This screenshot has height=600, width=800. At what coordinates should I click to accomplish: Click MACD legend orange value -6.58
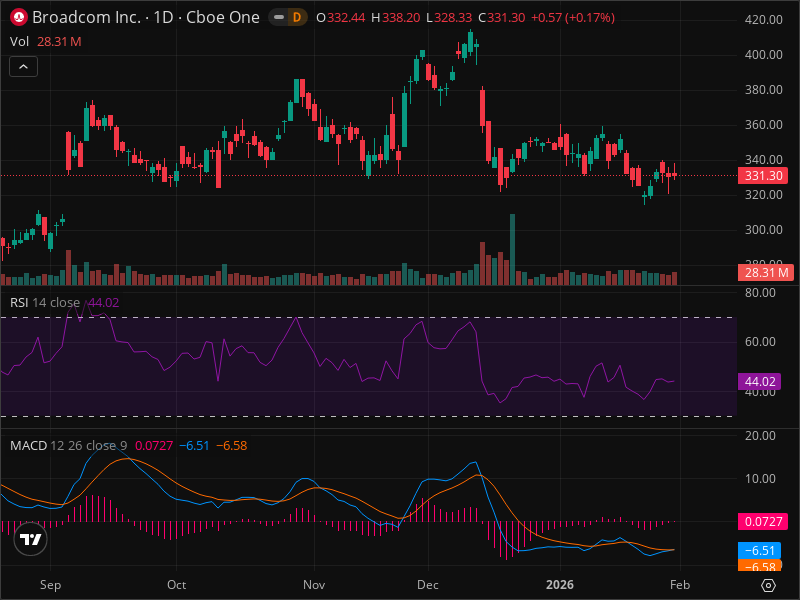[x=232, y=445]
